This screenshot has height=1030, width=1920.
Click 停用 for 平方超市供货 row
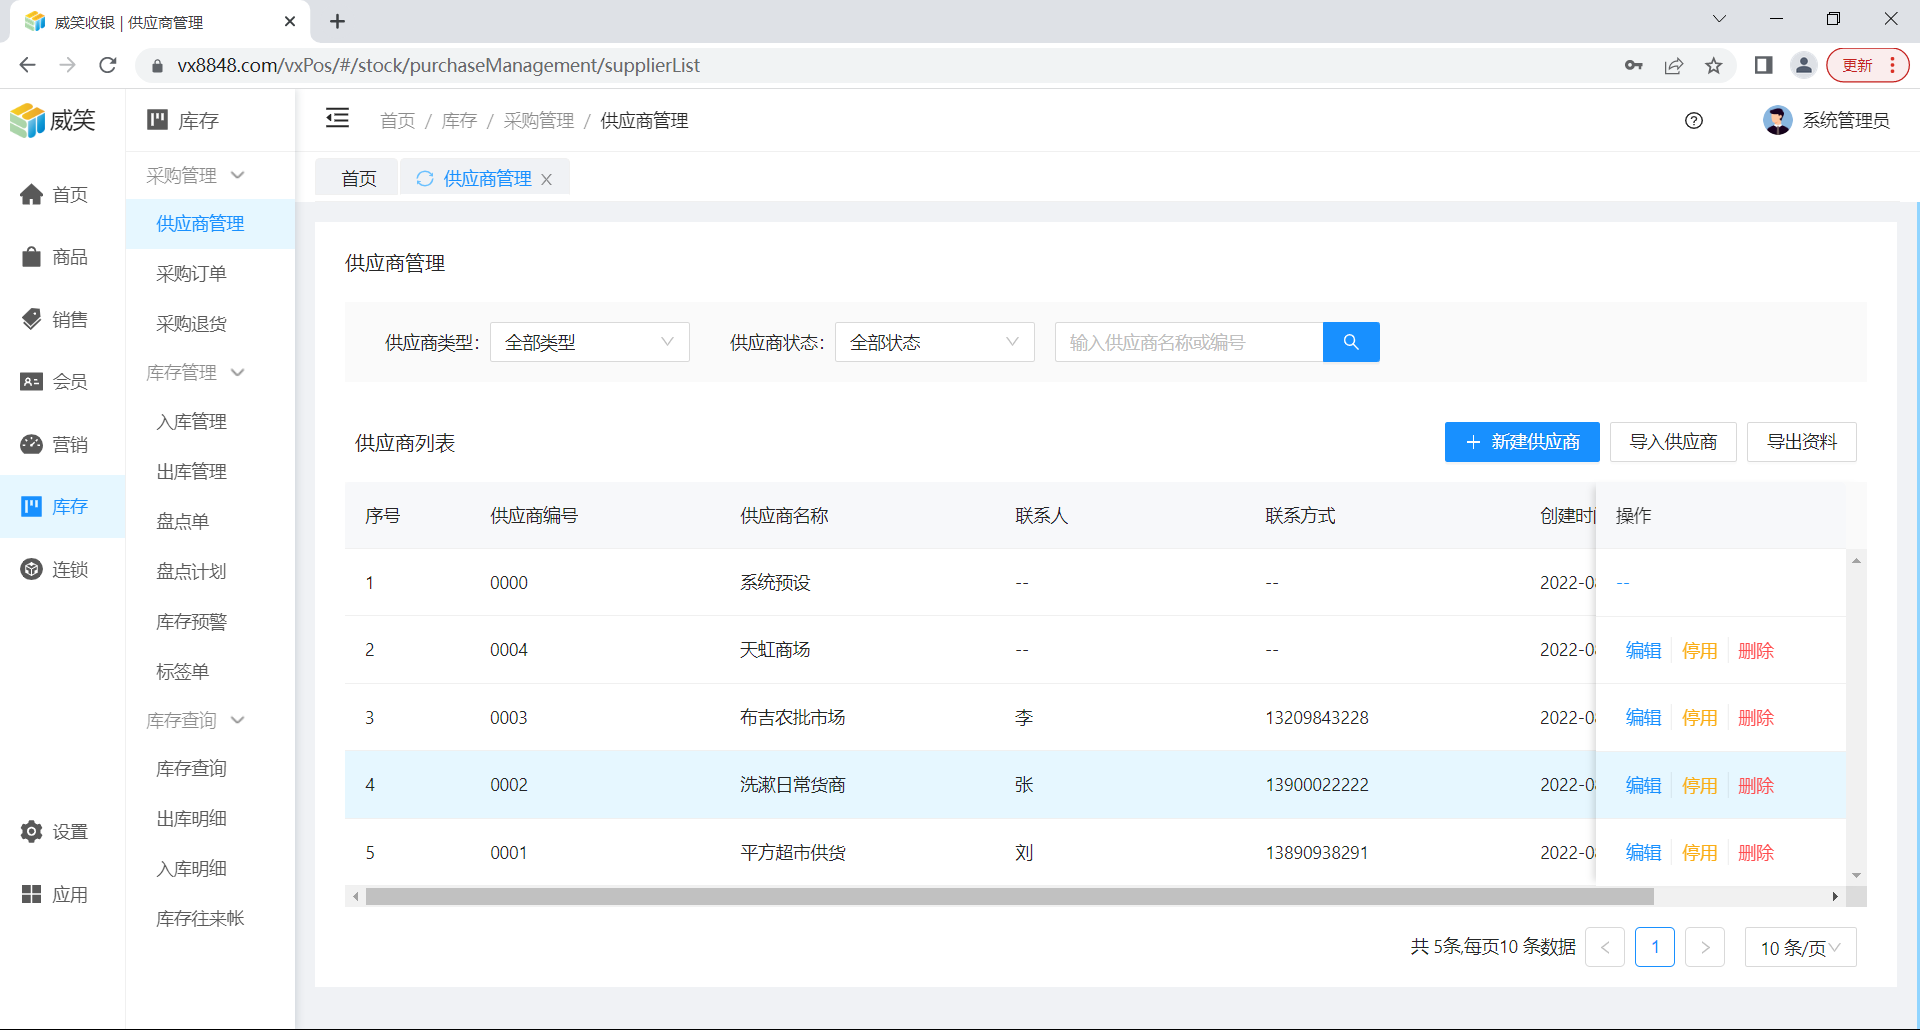(1699, 853)
